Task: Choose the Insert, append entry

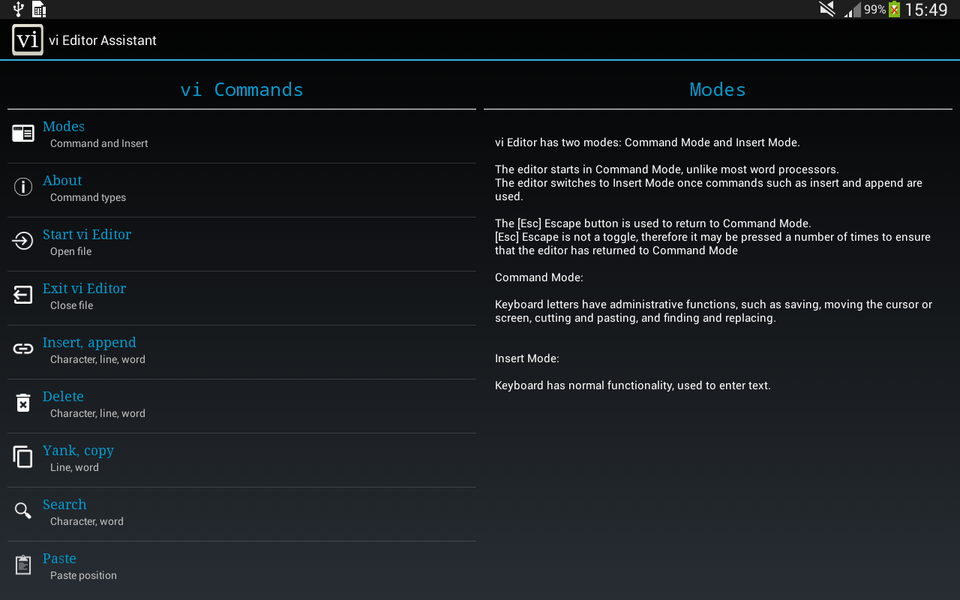Action: point(241,351)
